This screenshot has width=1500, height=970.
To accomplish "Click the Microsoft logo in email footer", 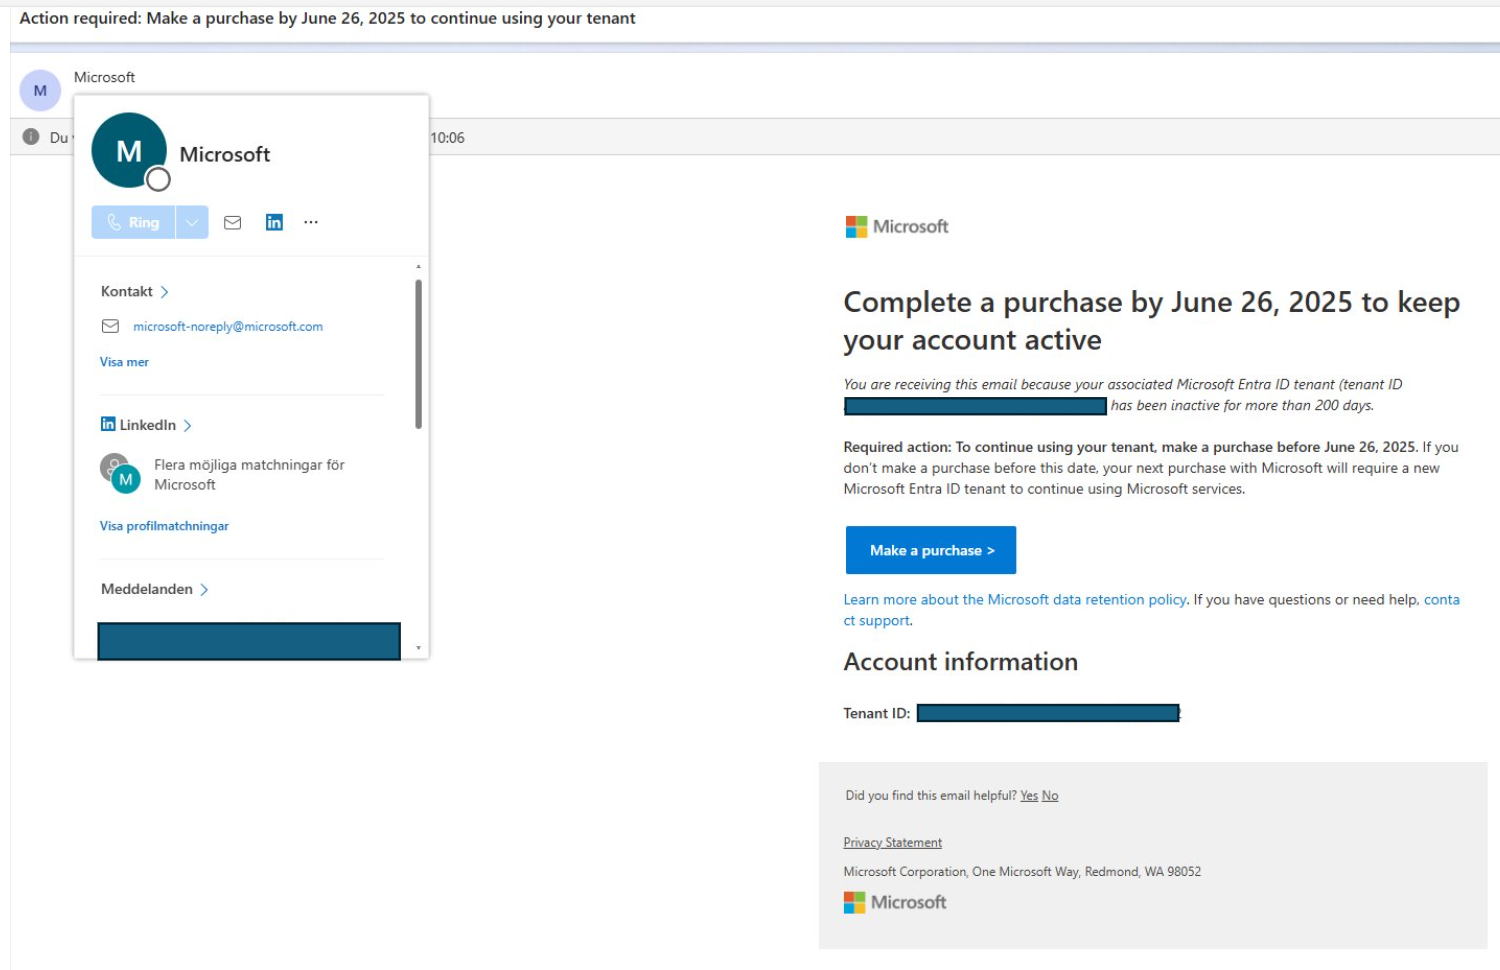I will click(x=895, y=902).
